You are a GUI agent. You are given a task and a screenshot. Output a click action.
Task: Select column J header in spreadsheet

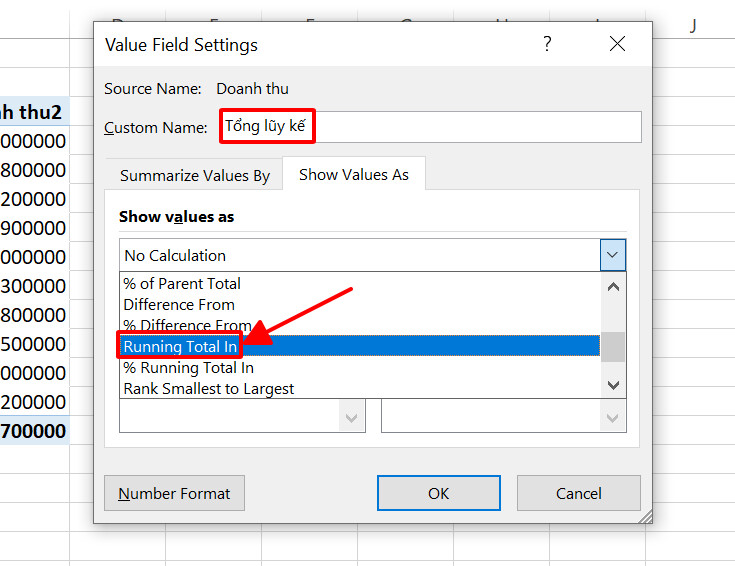693,24
